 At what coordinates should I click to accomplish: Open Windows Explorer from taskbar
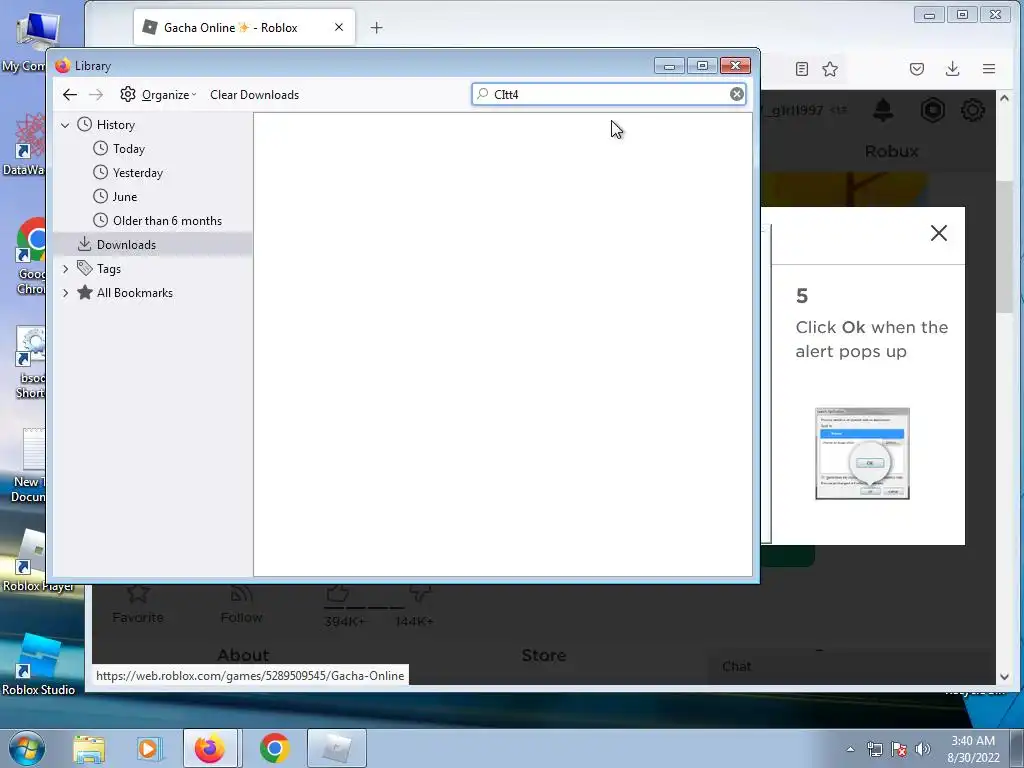[89, 748]
